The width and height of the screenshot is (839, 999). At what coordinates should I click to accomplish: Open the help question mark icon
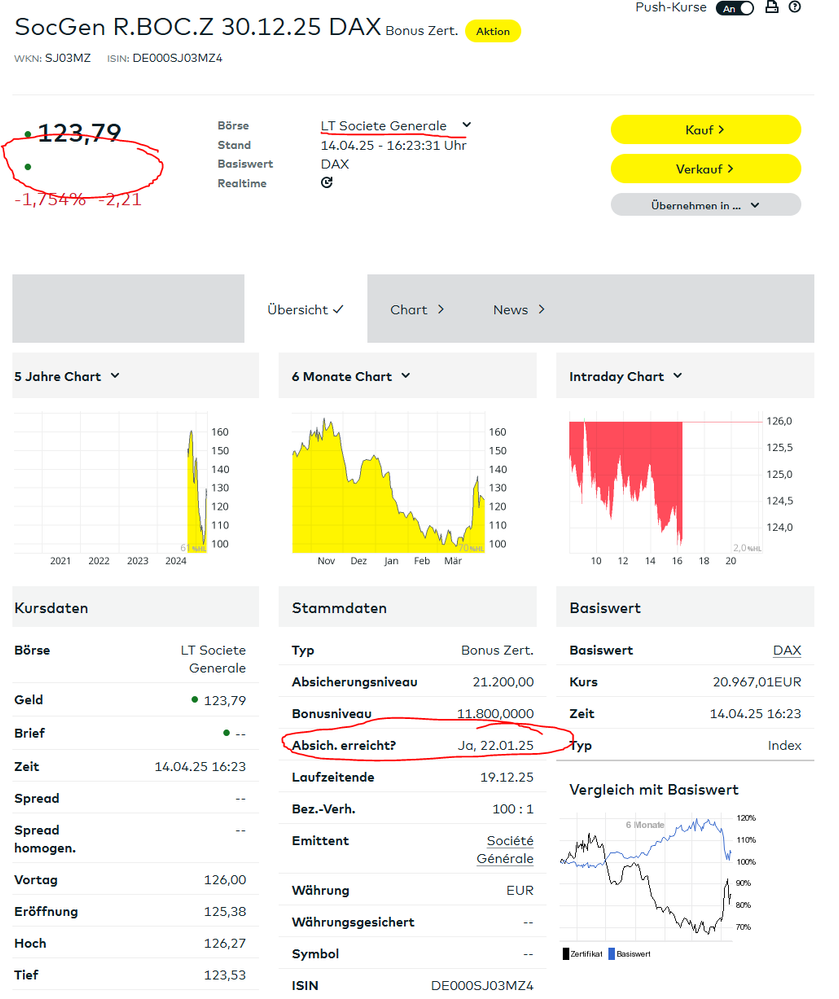[794, 7]
